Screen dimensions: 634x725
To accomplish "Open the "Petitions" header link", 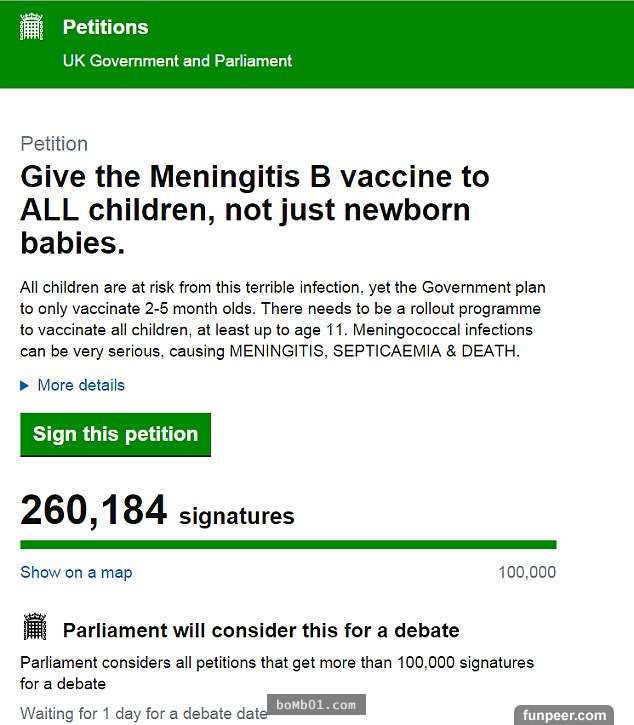I will [105, 27].
